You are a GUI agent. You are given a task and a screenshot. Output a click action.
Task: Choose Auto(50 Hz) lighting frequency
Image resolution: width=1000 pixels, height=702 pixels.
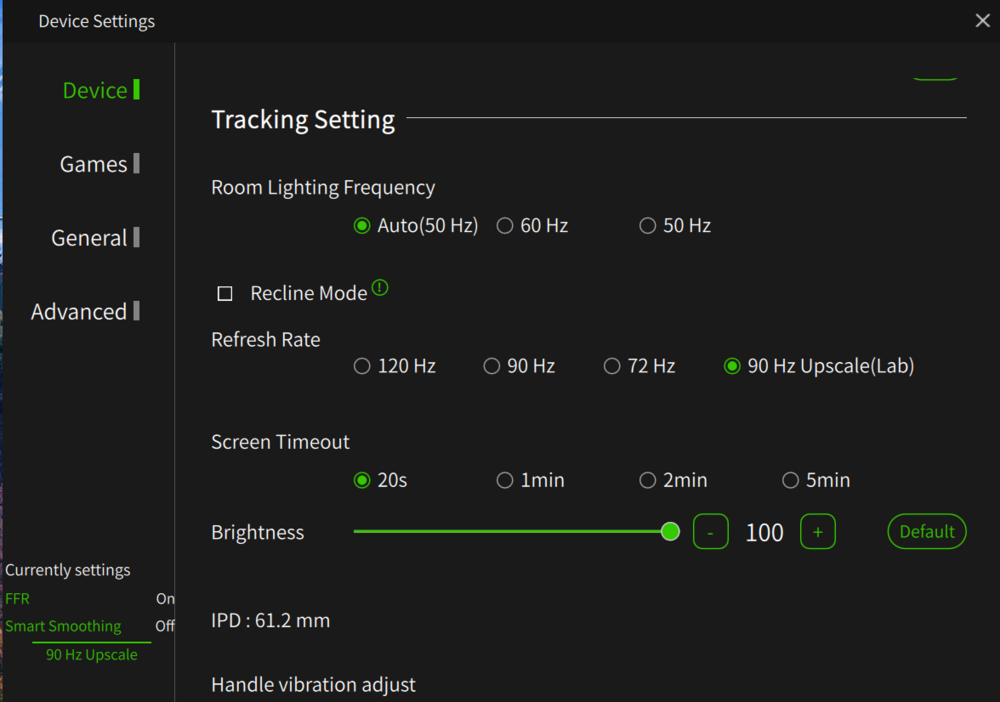coord(362,226)
